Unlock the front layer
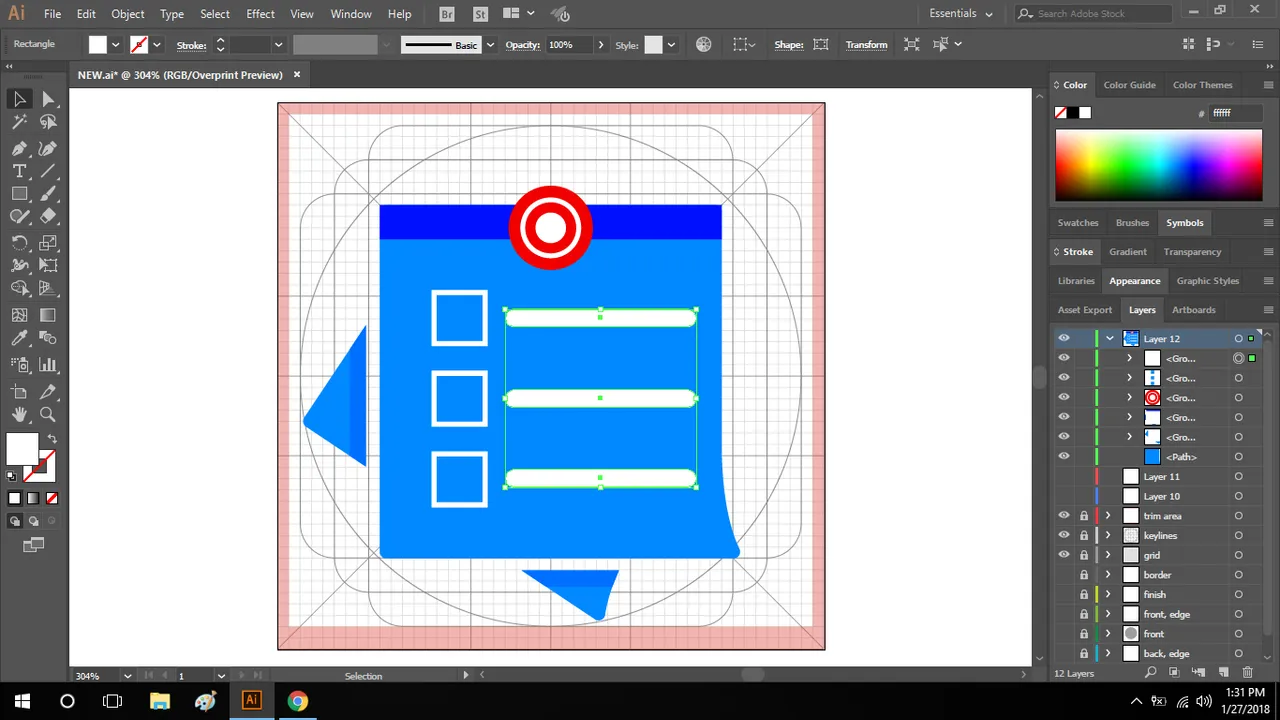Viewport: 1280px width, 720px height. 1083,634
